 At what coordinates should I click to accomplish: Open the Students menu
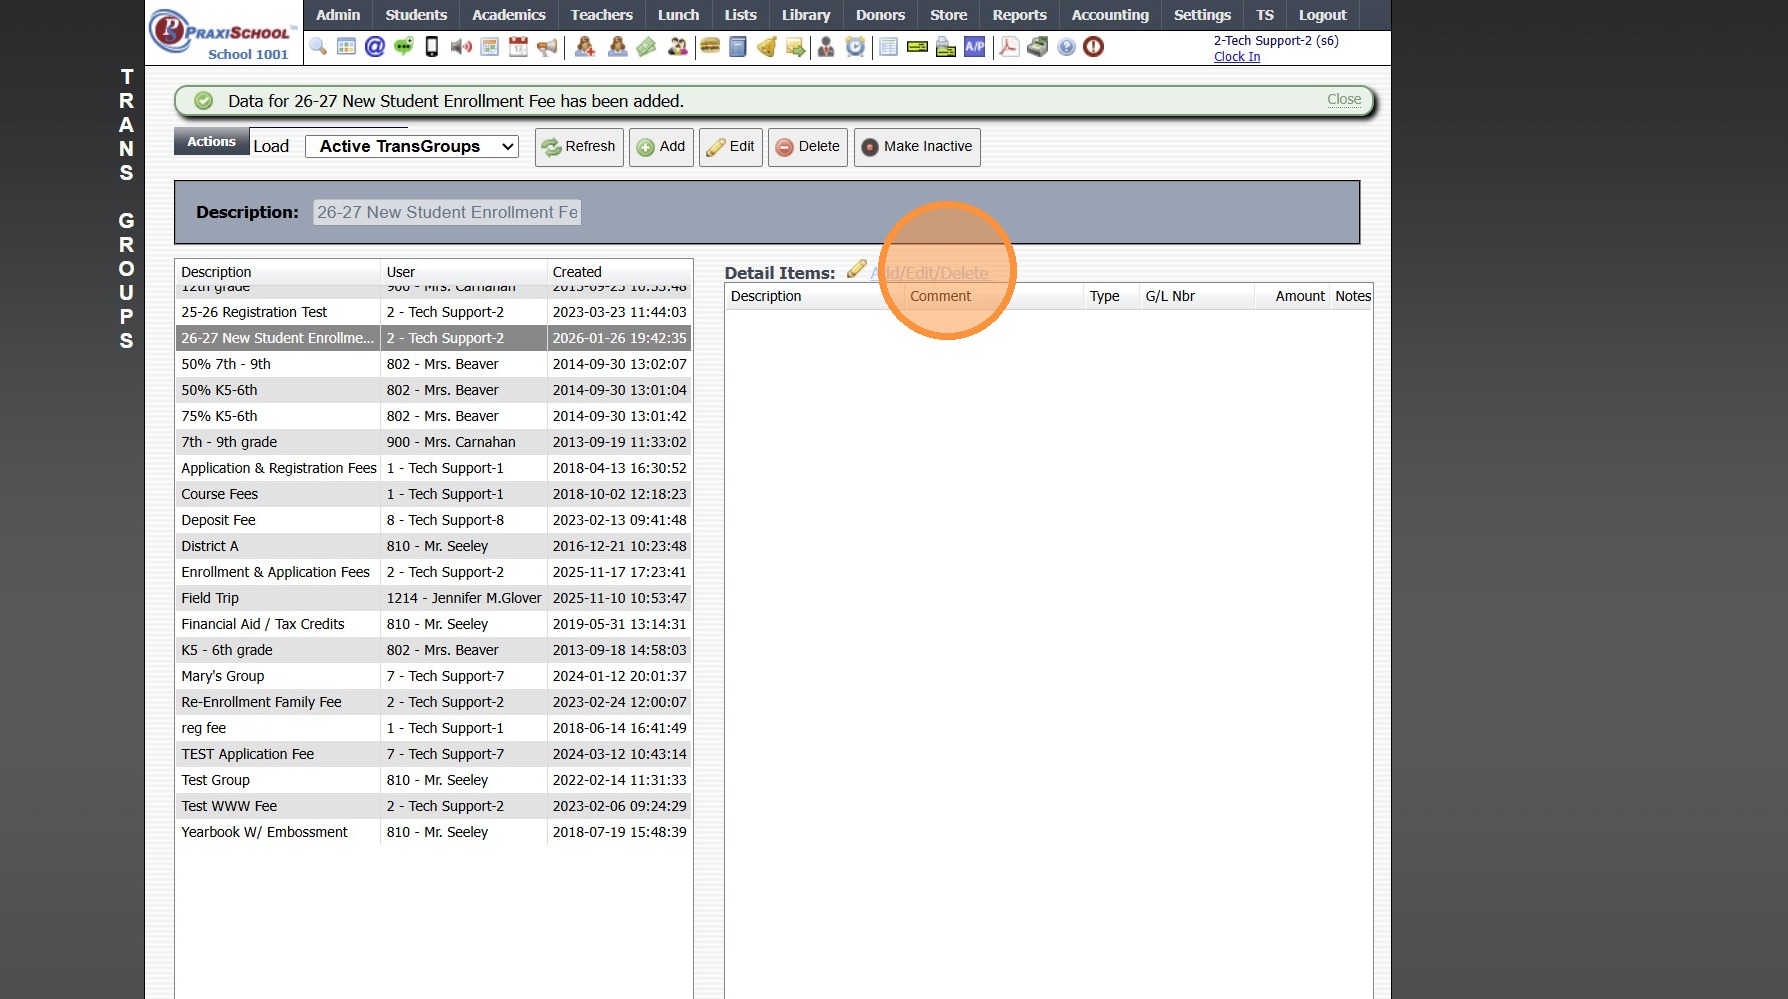tap(416, 15)
